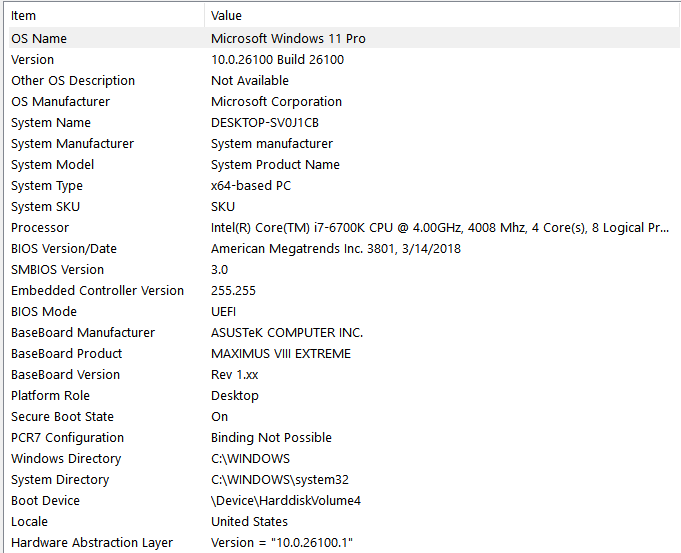Image resolution: width=681 pixels, height=553 pixels.
Task: Select the Windows Directory row label
Action: click(66, 459)
